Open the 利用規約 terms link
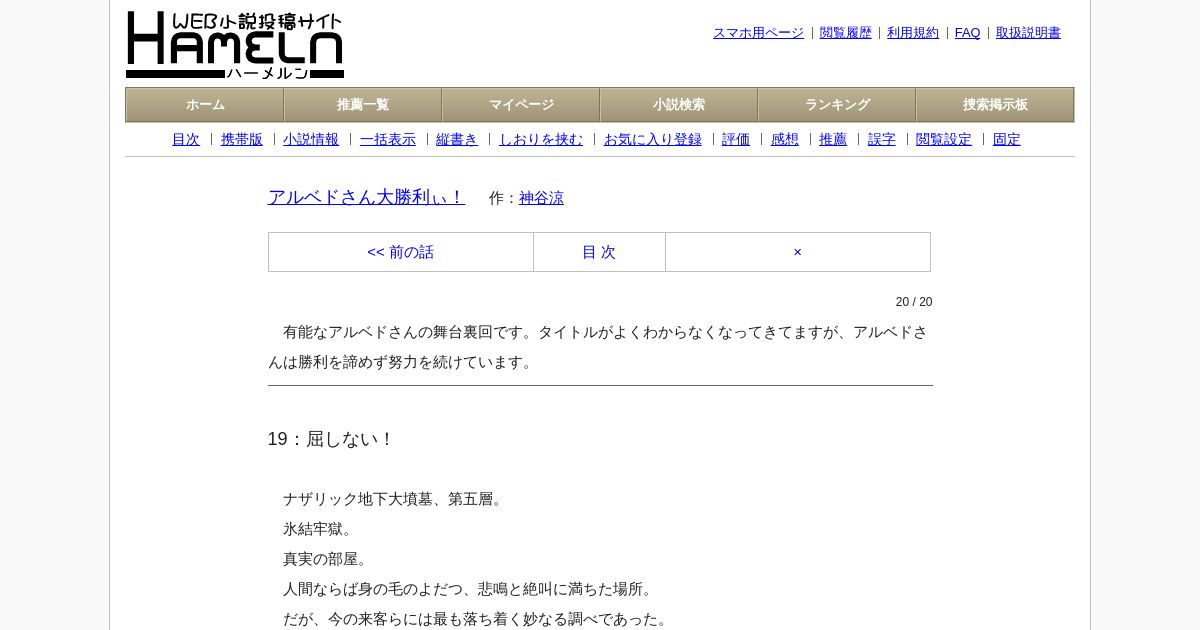Viewport: 1200px width, 630px height. 913,33
